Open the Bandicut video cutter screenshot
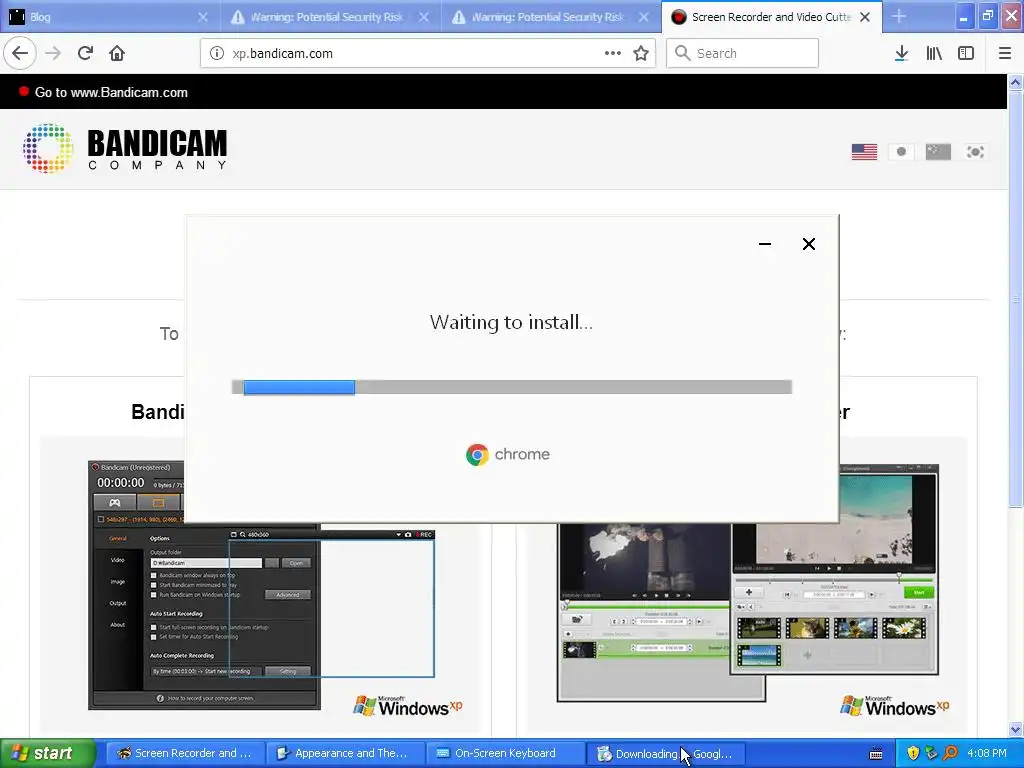This screenshot has height=768, width=1024. pos(748,583)
